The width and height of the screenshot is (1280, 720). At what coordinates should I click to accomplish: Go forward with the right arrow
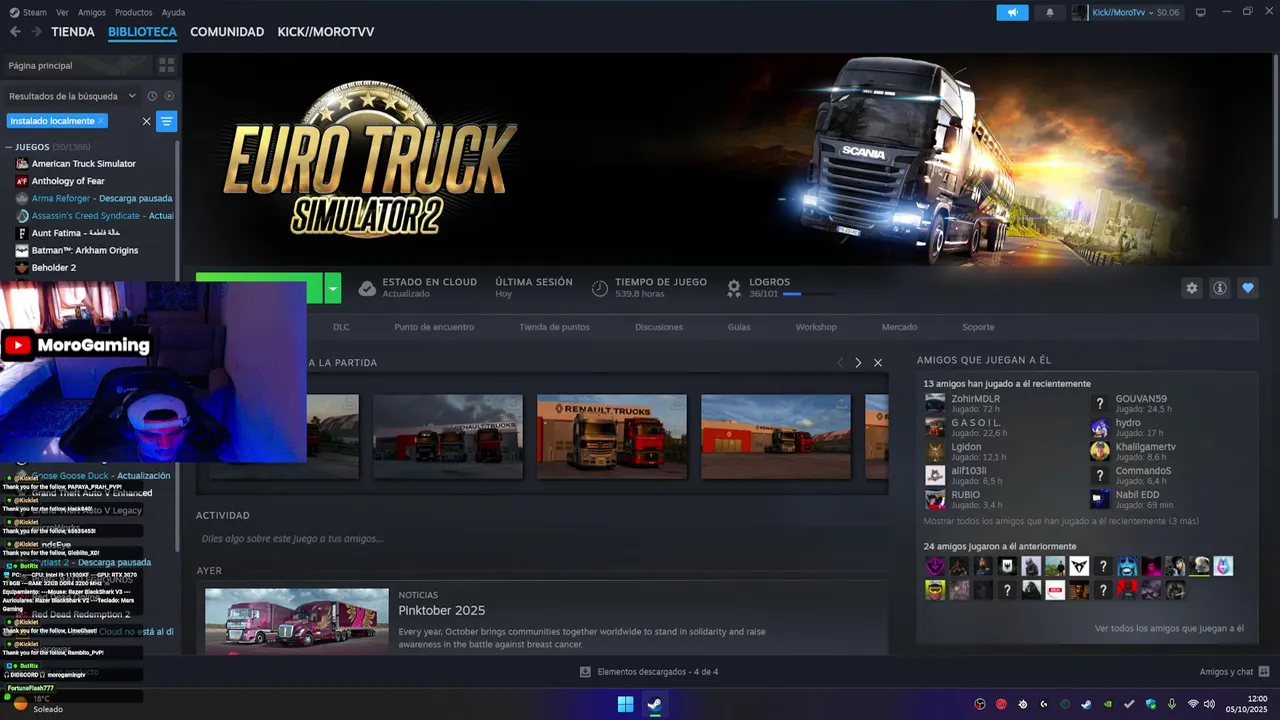coord(36,32)
